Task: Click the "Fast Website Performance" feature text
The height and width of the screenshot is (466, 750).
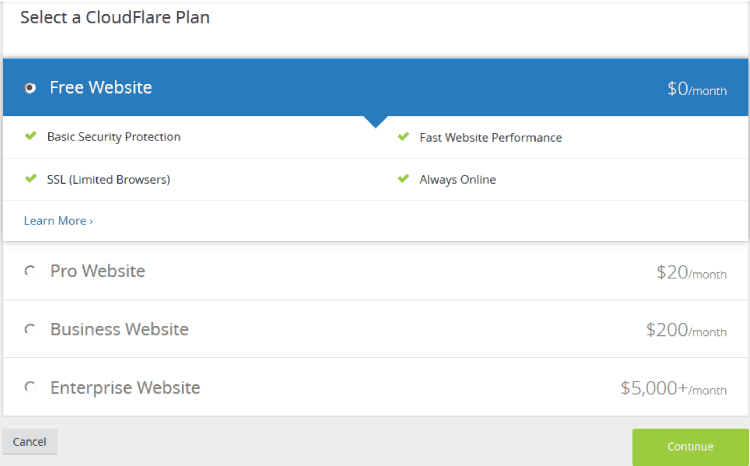Action: (491, 138)
